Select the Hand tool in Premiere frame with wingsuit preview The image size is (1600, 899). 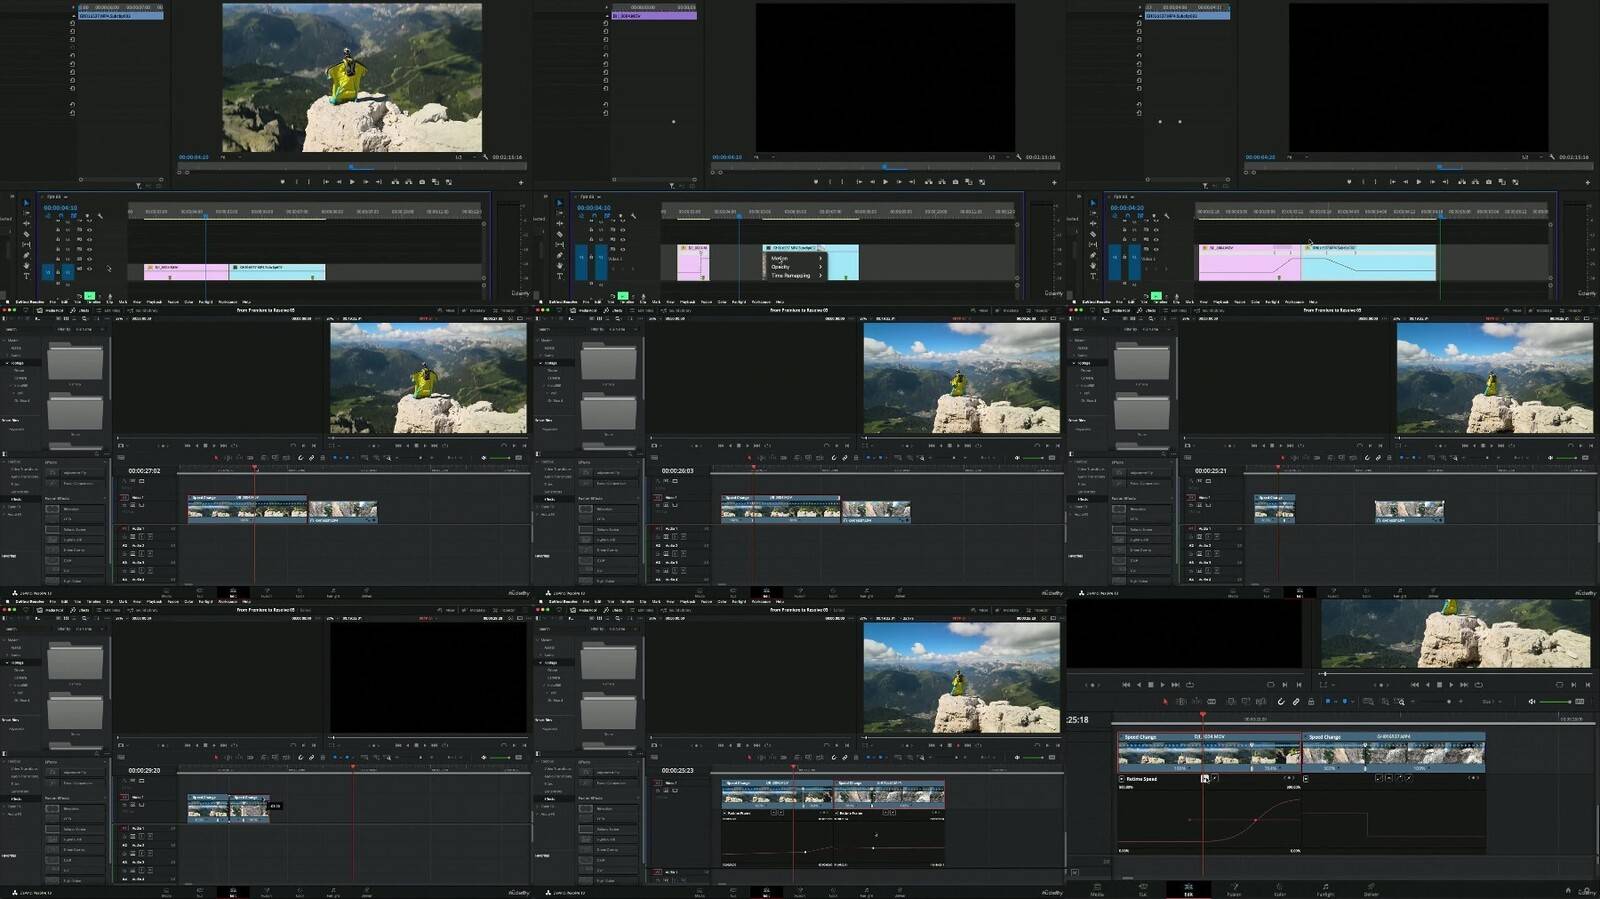tap(26, 265)
